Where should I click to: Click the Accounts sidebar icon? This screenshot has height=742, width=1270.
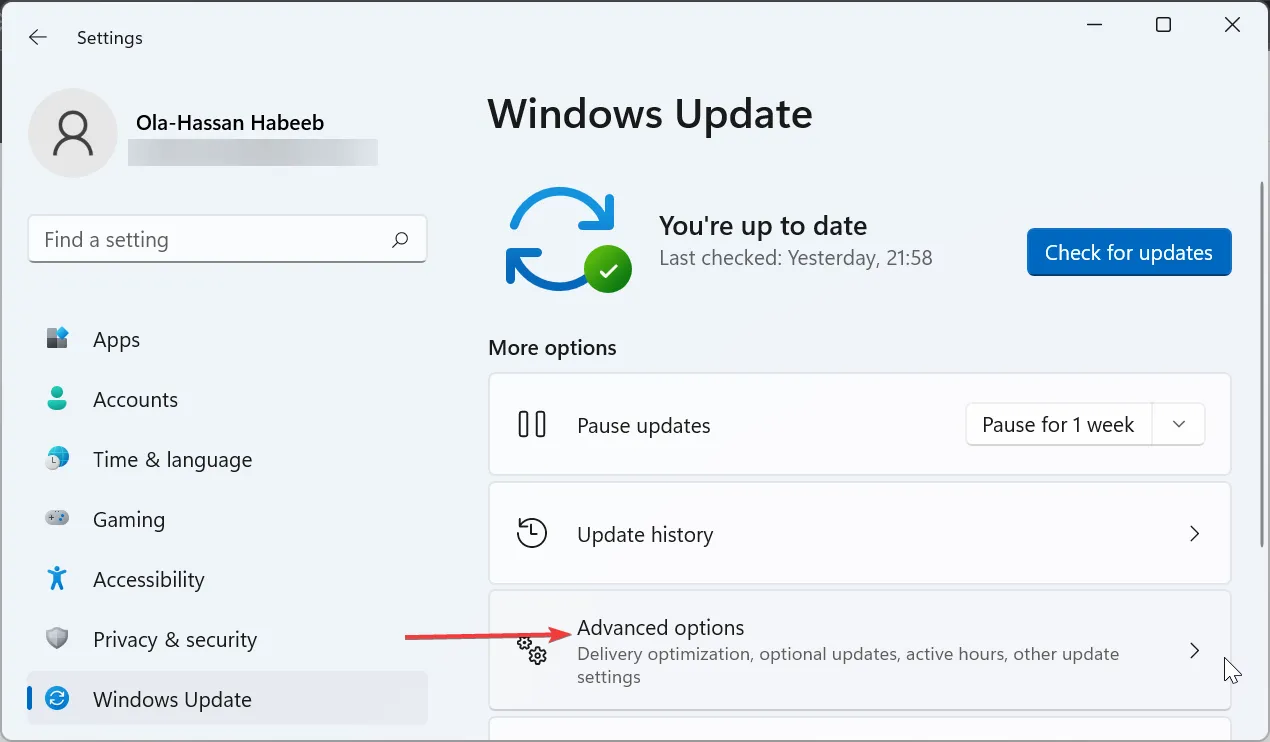[x=57, y=399]
